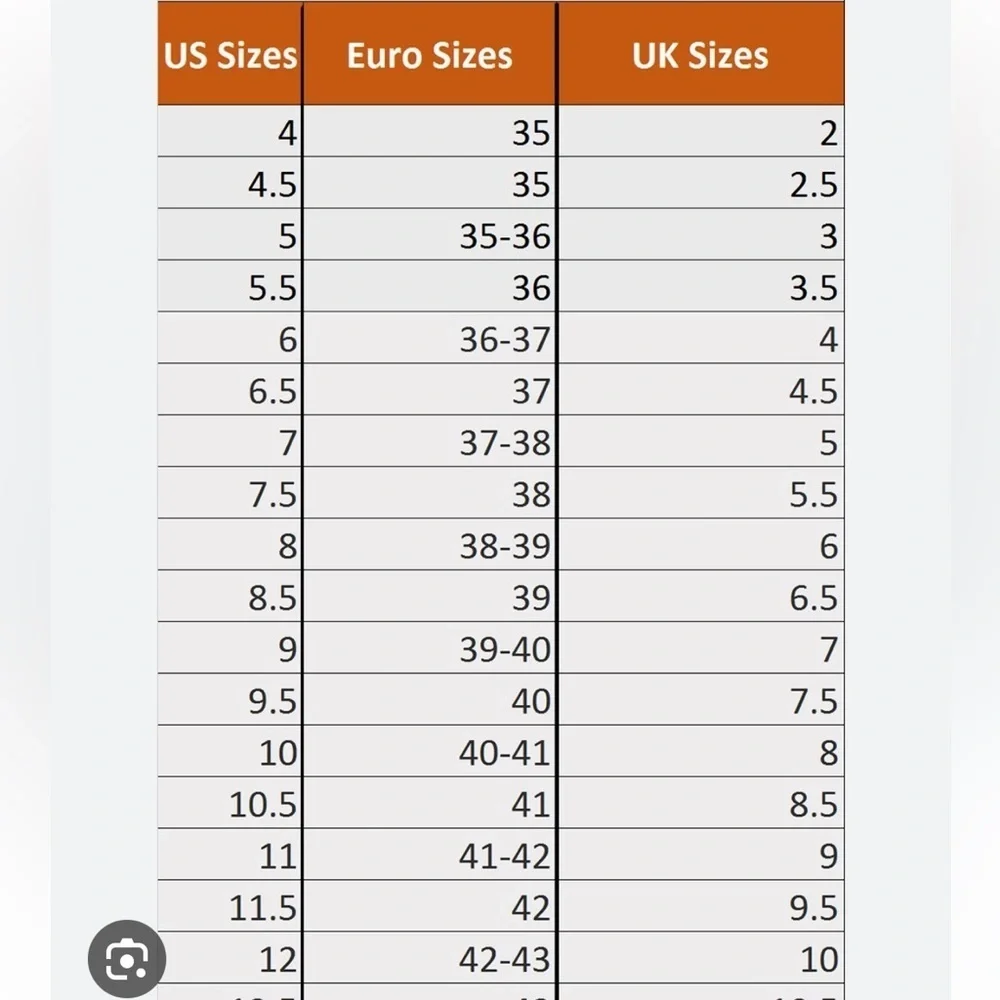This screenshot has height=1000, width=1000.
Task: Select the Euro Sizes column header
Action: pyautogui.click(x=430, y=54)
